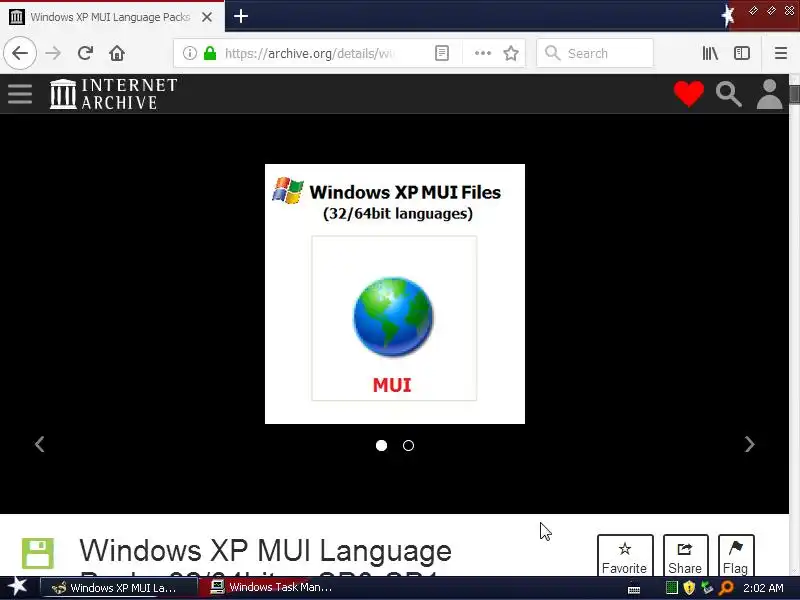Click the yellow security shield tray icon
Viewport: 800px width, 600px height.
(x=689, y=588)
